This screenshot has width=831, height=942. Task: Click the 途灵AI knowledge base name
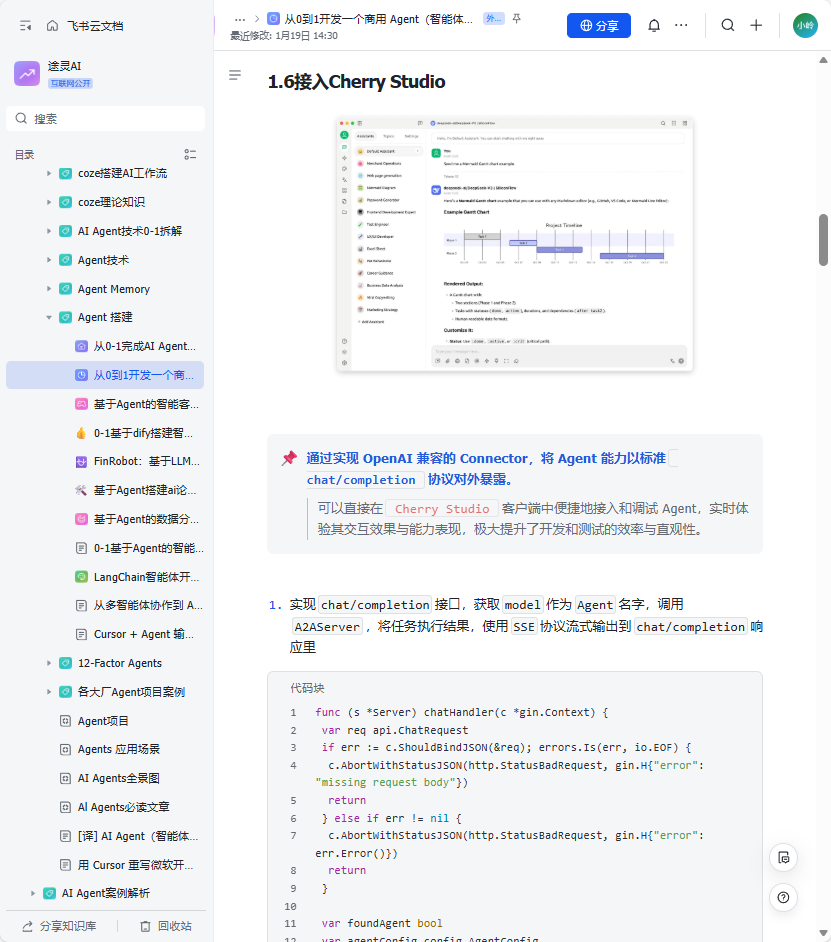pos(64,66)
